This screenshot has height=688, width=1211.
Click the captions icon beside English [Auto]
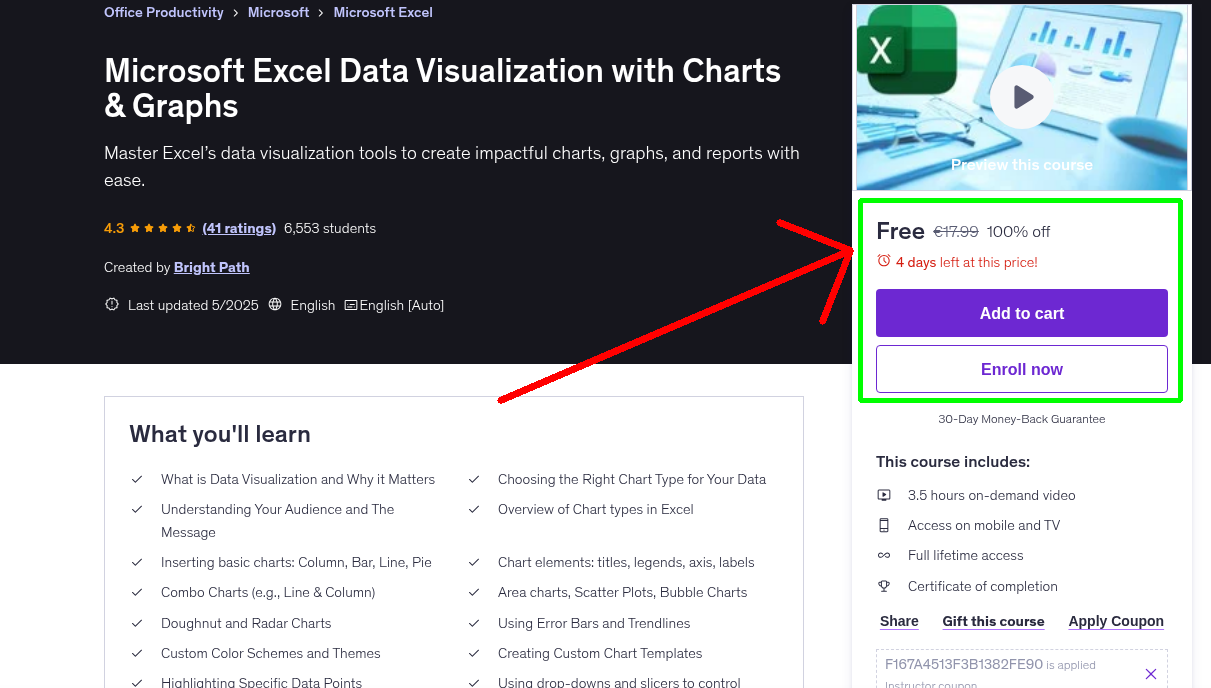pos(351,305)
